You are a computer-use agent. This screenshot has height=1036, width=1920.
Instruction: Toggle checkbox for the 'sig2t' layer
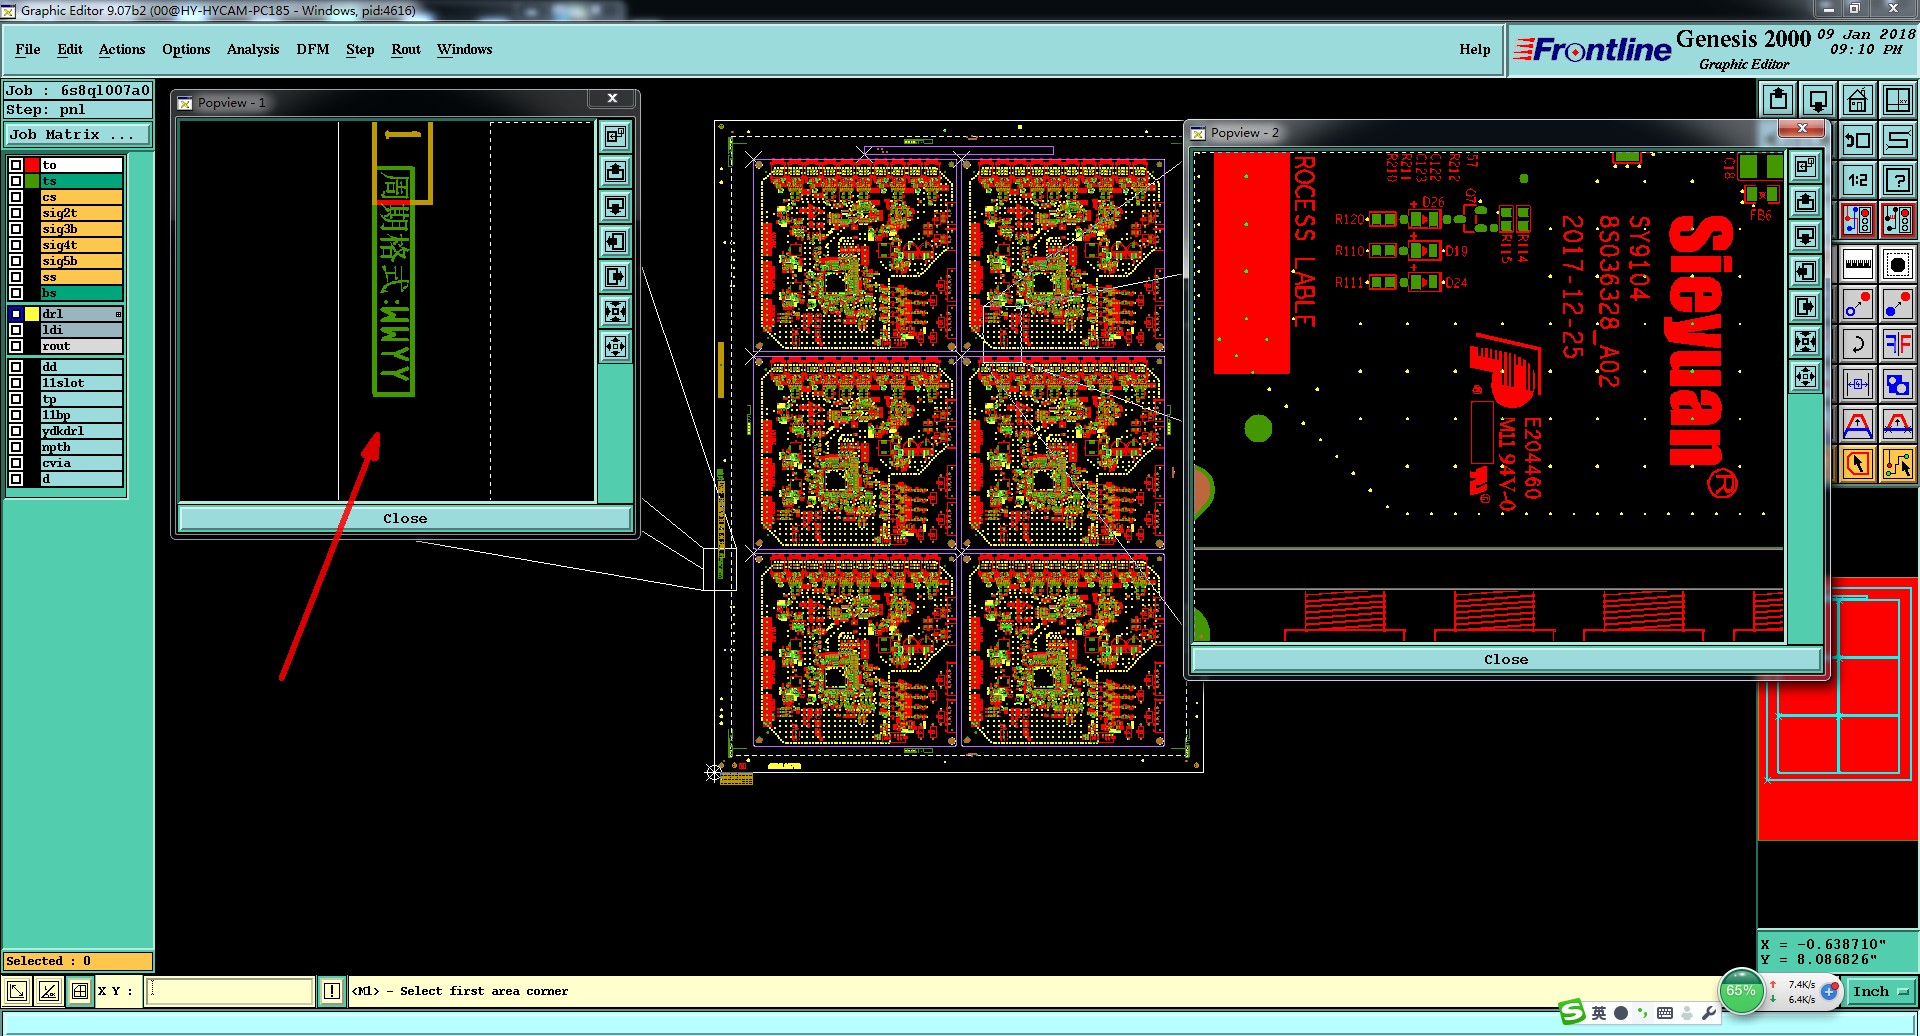(16, 213)
